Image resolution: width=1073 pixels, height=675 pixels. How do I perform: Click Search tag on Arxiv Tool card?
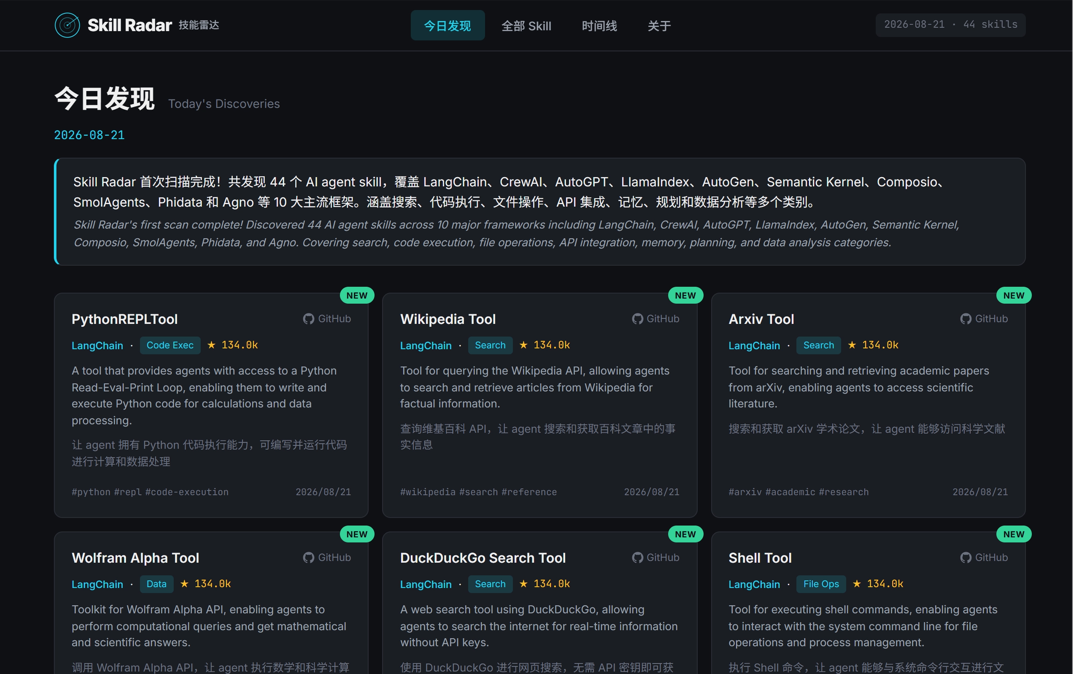tap(819, 345)
